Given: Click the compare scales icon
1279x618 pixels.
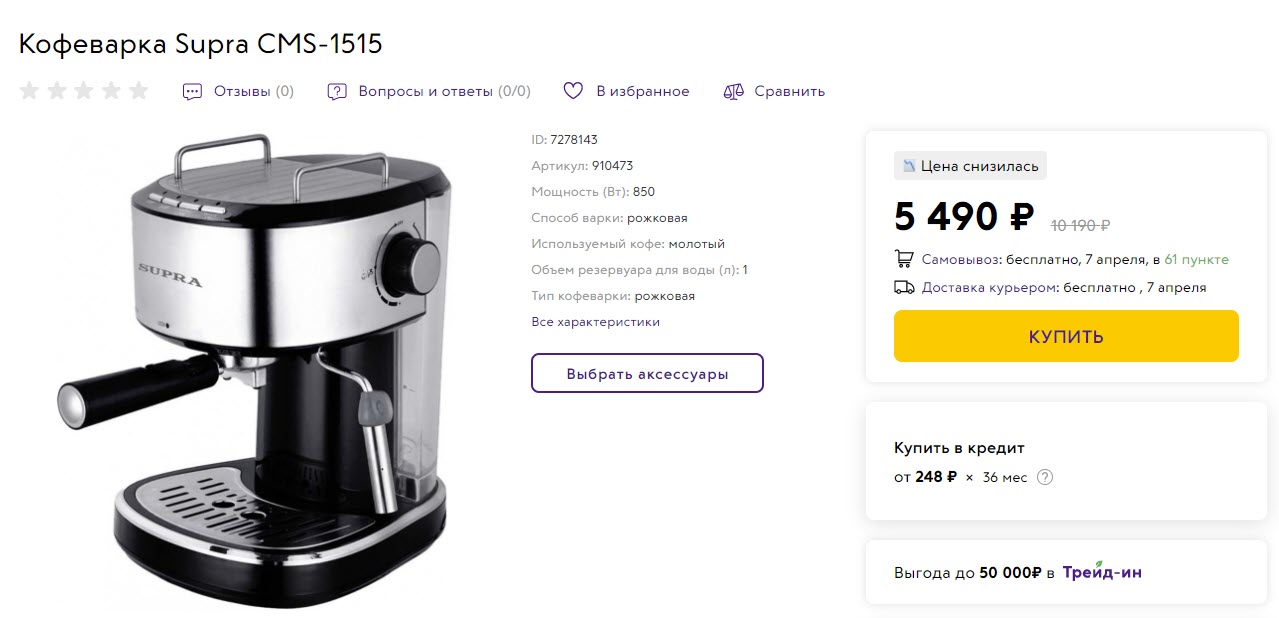Looking at the screenshot, I should pyautogui.click(x=733, y=92).
